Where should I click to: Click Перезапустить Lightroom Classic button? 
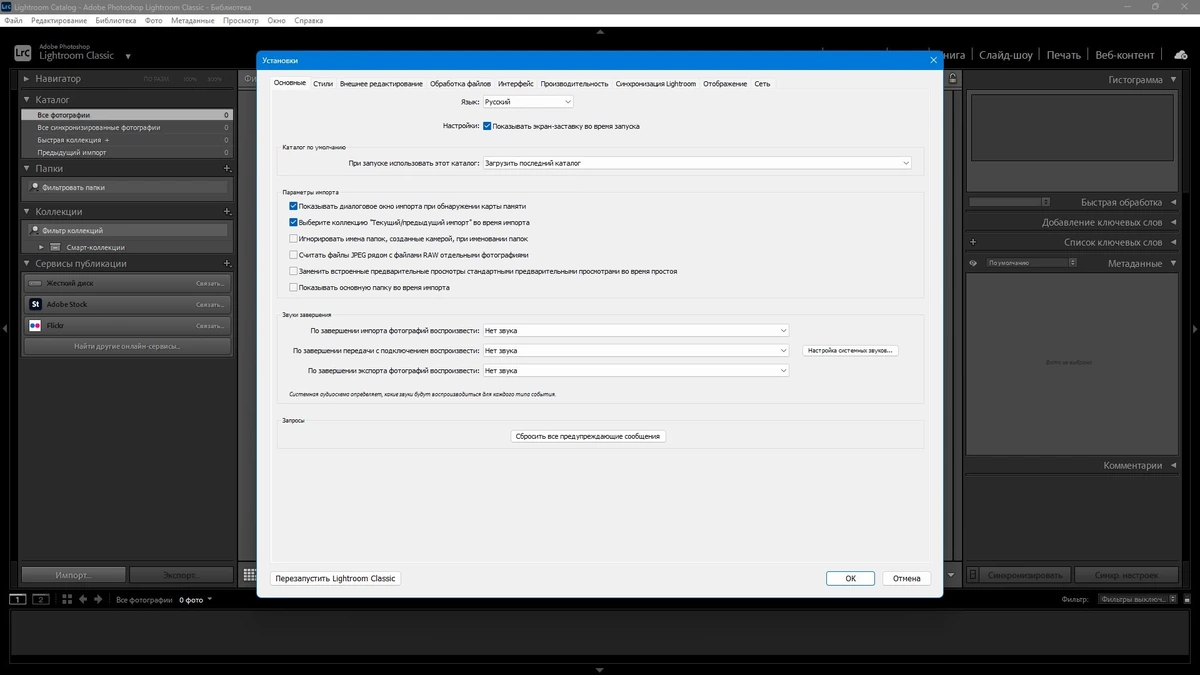click(x=336, y=578)
